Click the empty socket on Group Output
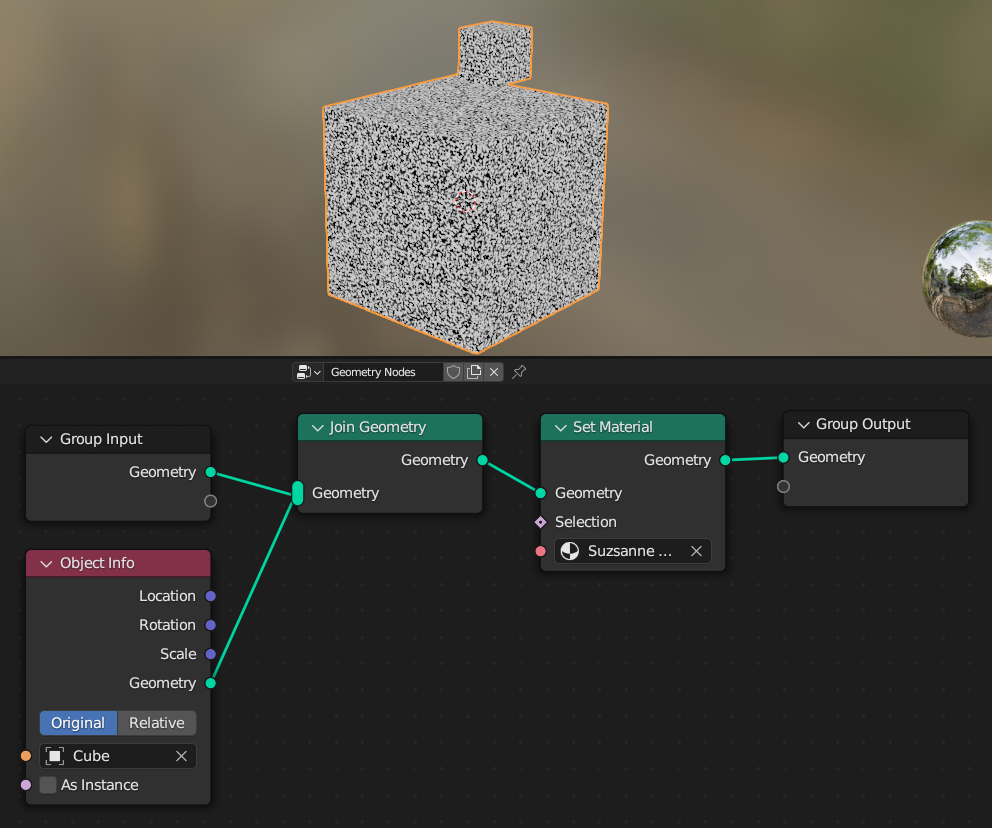This screenshot has height=828, width=992. (x=783, y=486)
